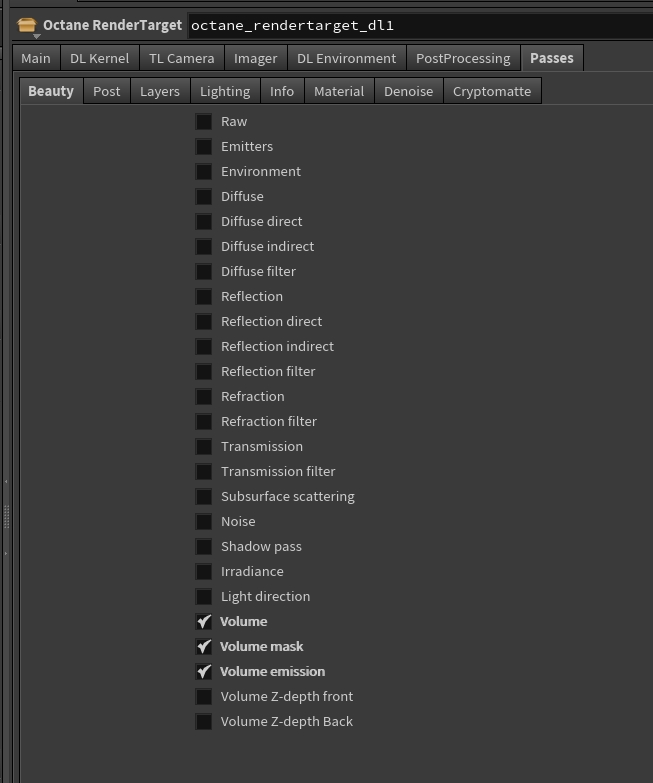Image resolution: width=653 pixels, height=783 pixels.
Task: Select the Beauty sub-tab
Action: (x=51, y=91)
